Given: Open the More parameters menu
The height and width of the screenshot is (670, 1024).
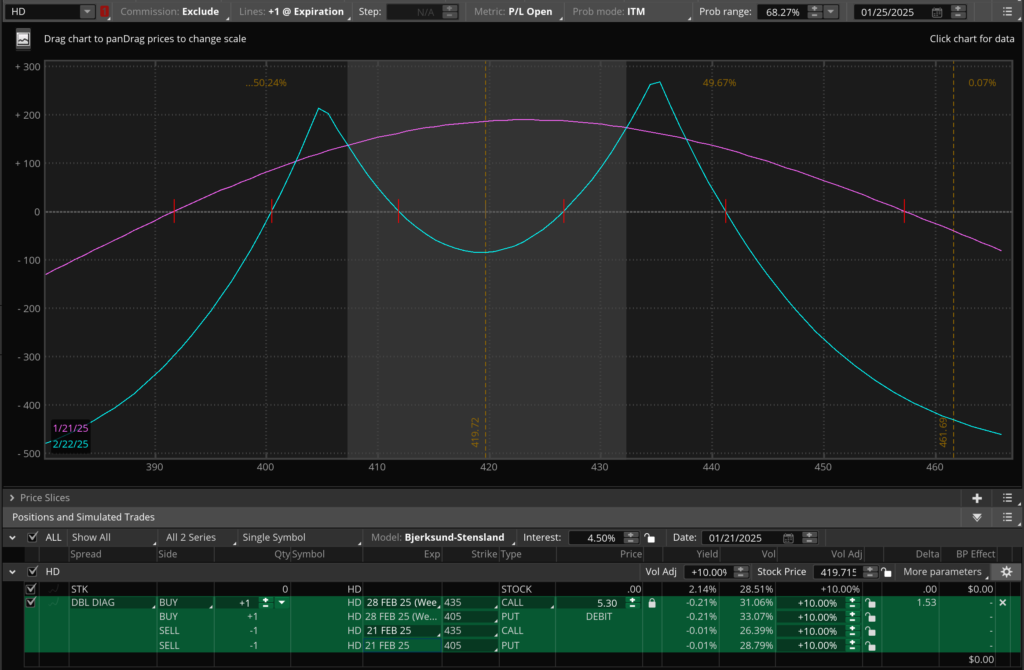Looking at the screenshot, I should pos(944,572).
